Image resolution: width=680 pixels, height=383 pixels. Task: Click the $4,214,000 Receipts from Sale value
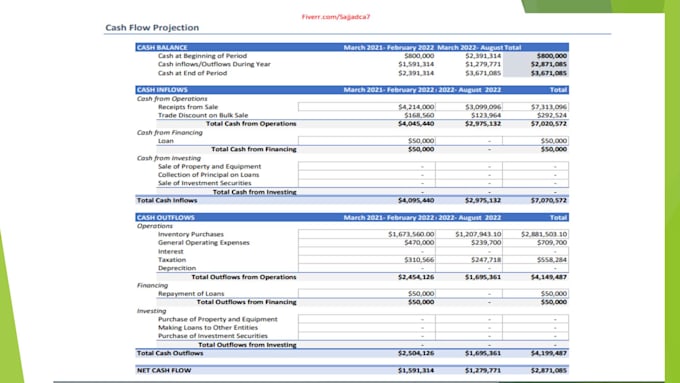pyautogui.click(x=416, y=107)
